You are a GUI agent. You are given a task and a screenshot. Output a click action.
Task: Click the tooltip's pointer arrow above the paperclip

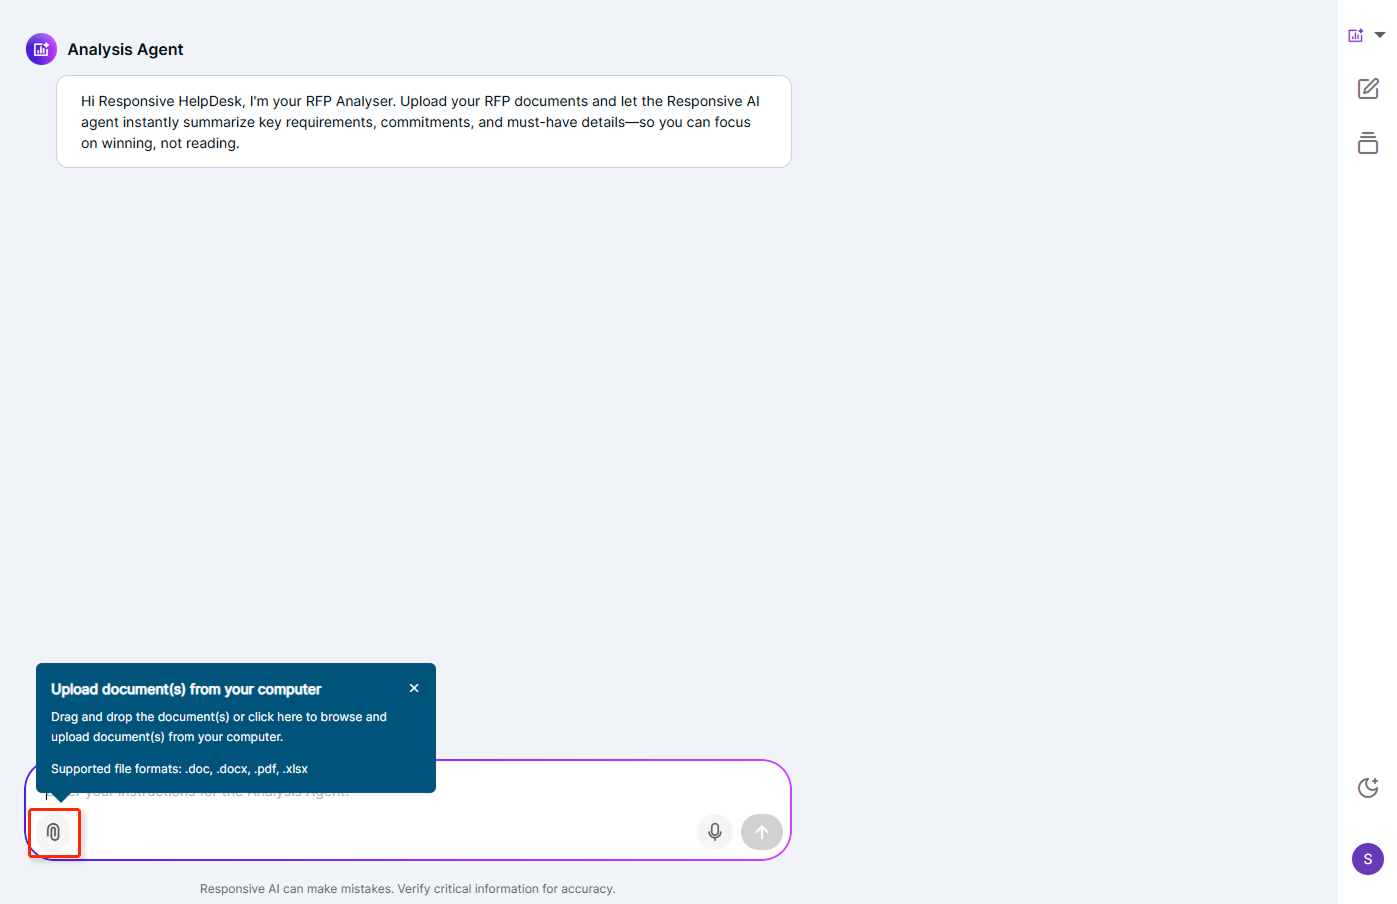60,797
